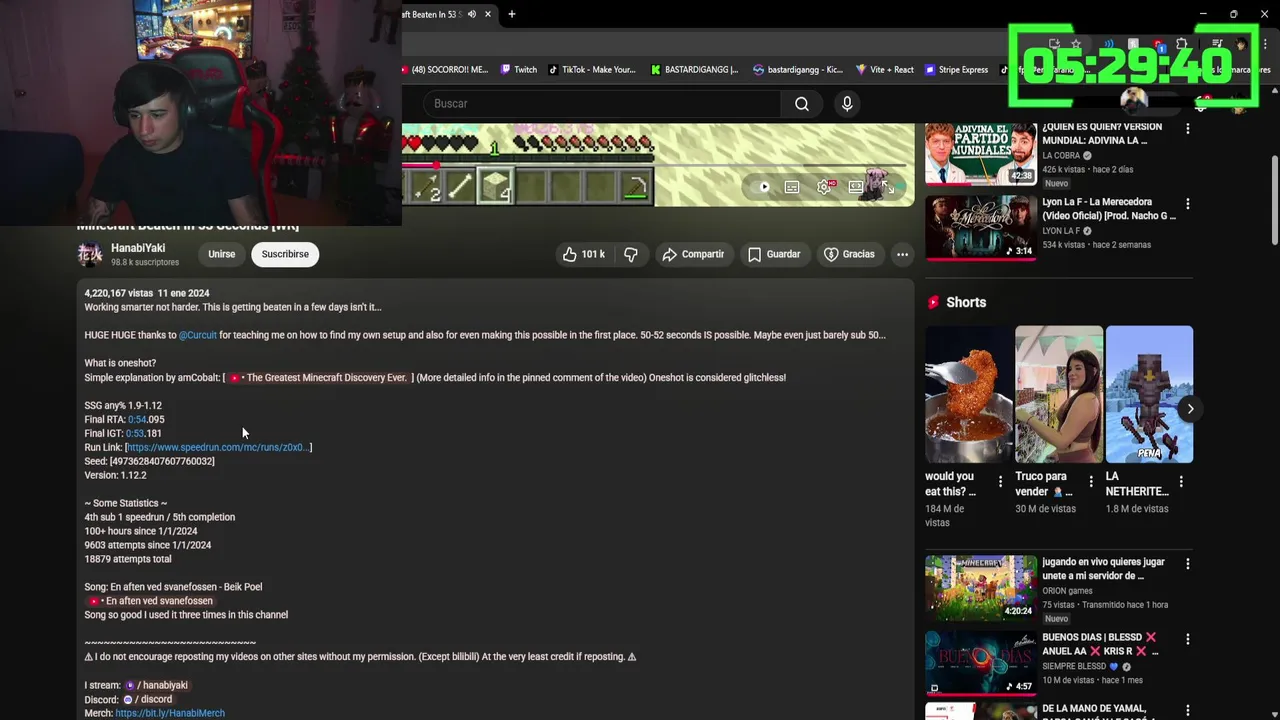Screen dimensions: 1280x720
Task: Open options for ORION games livestream
Action: tap(1187, 564)
